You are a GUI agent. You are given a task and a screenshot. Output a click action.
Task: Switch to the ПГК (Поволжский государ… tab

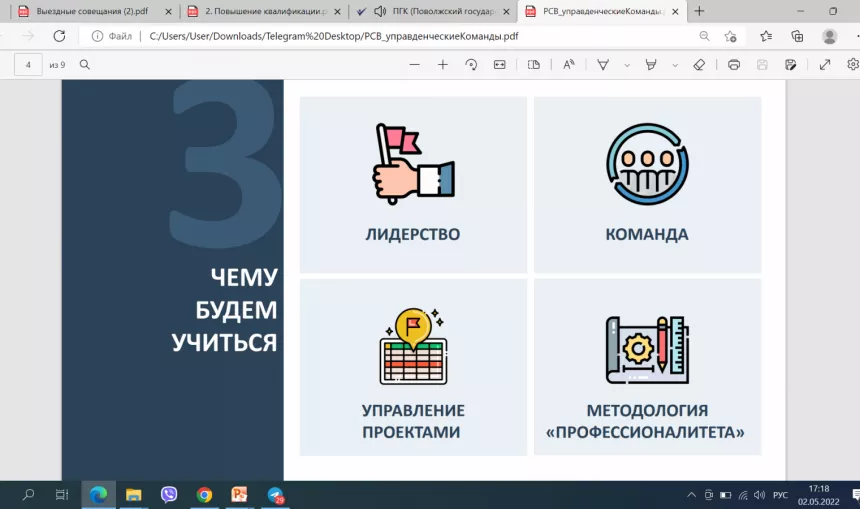(432, 11)
